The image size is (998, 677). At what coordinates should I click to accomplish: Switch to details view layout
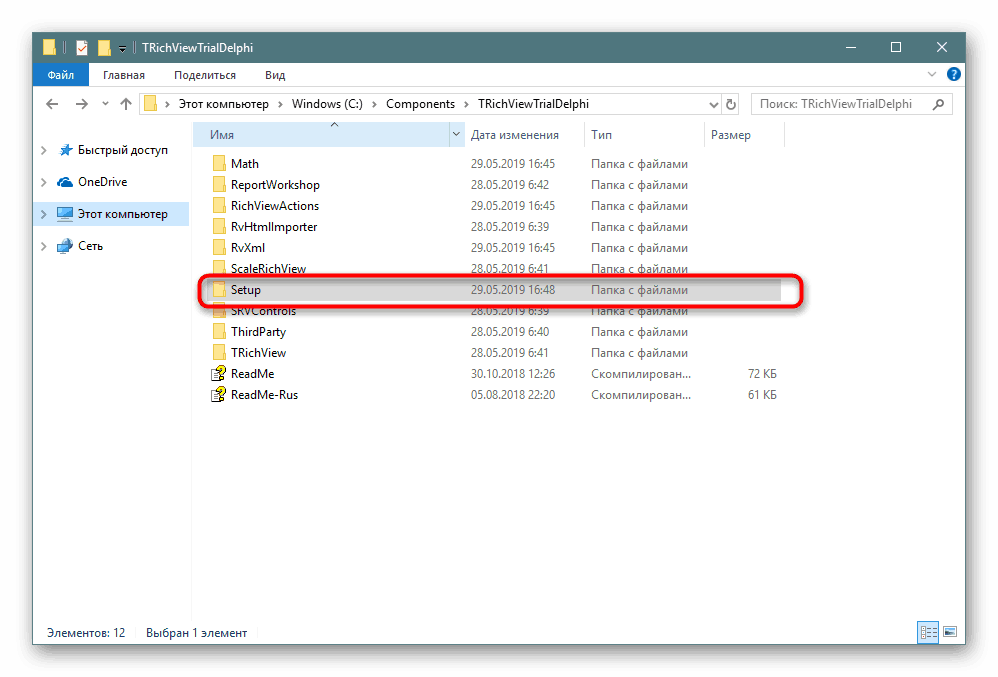click(928, 632)
